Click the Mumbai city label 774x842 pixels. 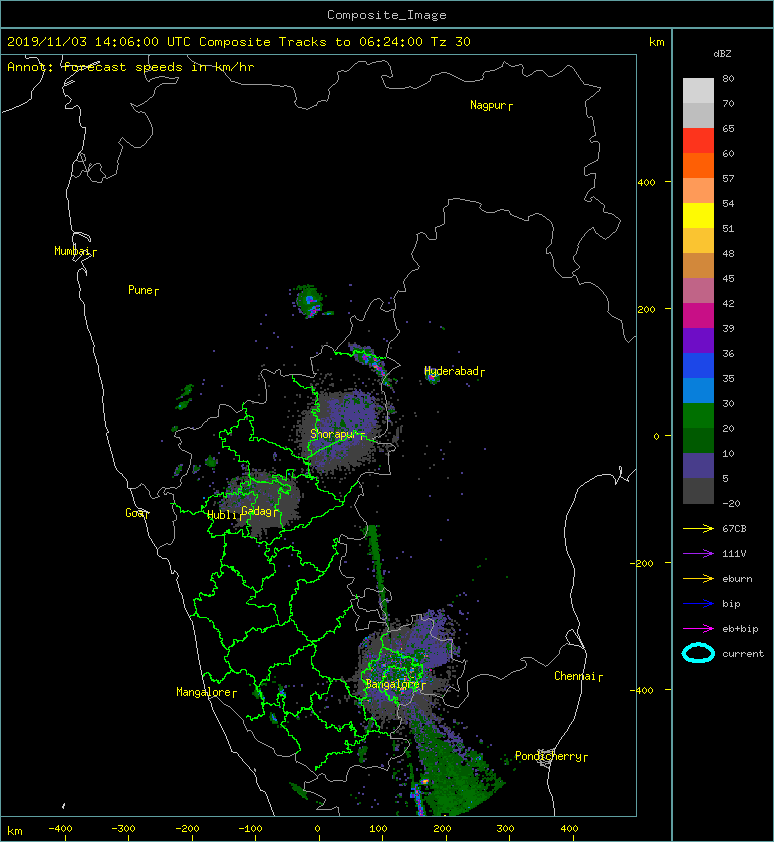coord(75,251)
